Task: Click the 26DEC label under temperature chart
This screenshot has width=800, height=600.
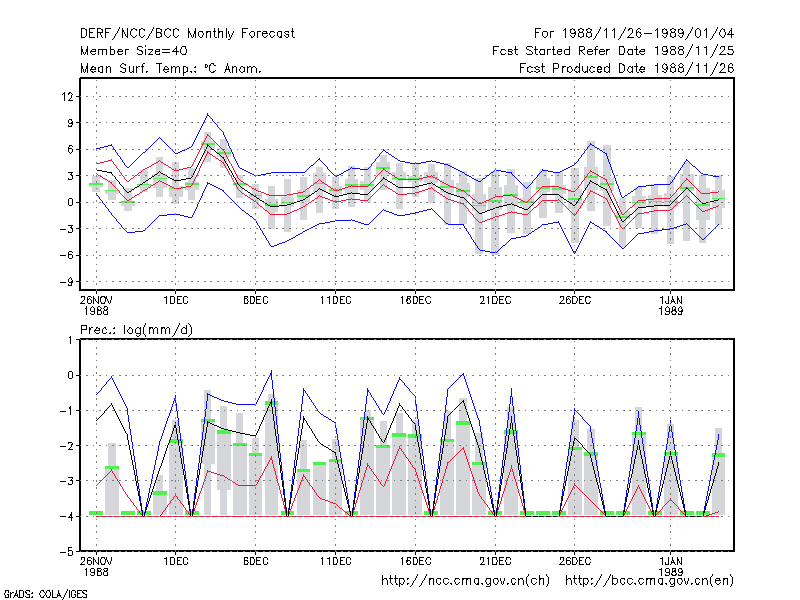Action: tap(574, 300)
